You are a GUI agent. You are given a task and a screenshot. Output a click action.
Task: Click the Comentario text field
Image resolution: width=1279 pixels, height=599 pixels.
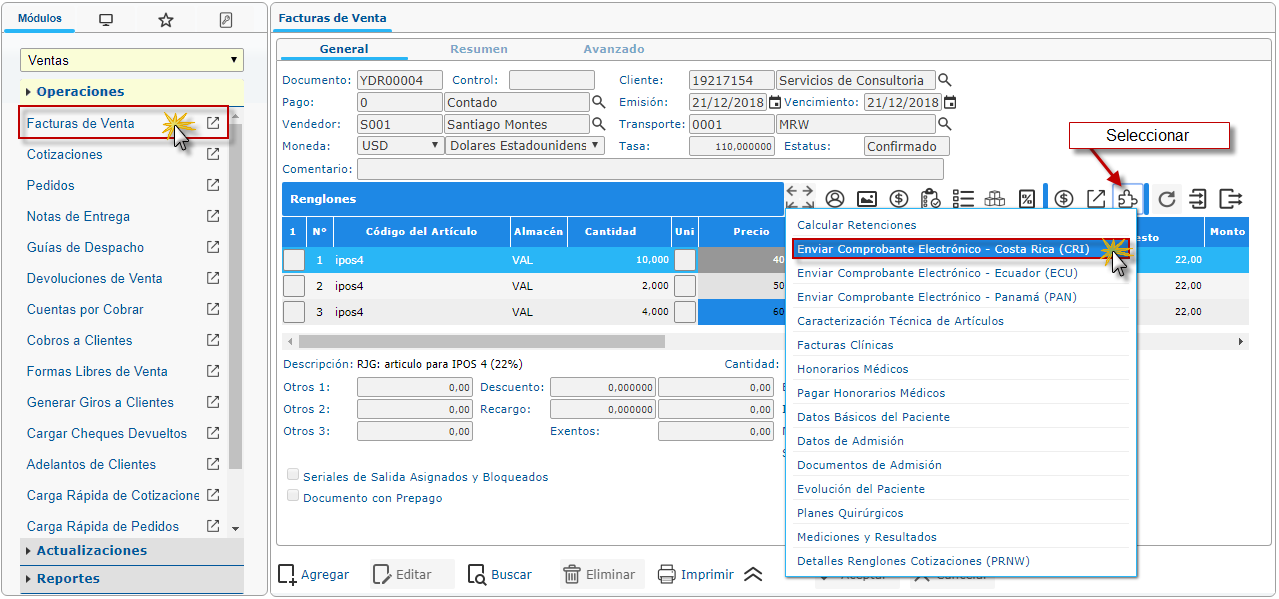649,169
